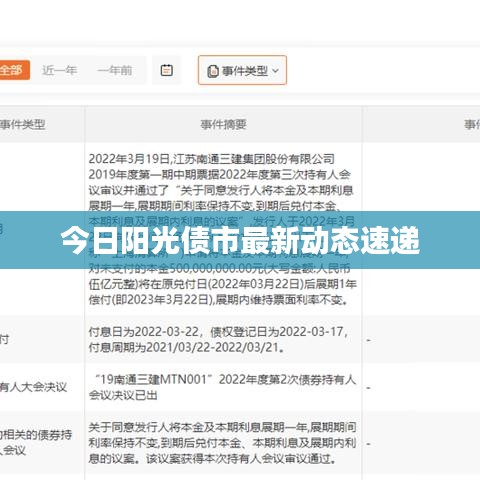Click the 相关的债券持 event type cell
Image resolution: width=480 pixels, height=480 pixels.
click(x=36, y=442)
